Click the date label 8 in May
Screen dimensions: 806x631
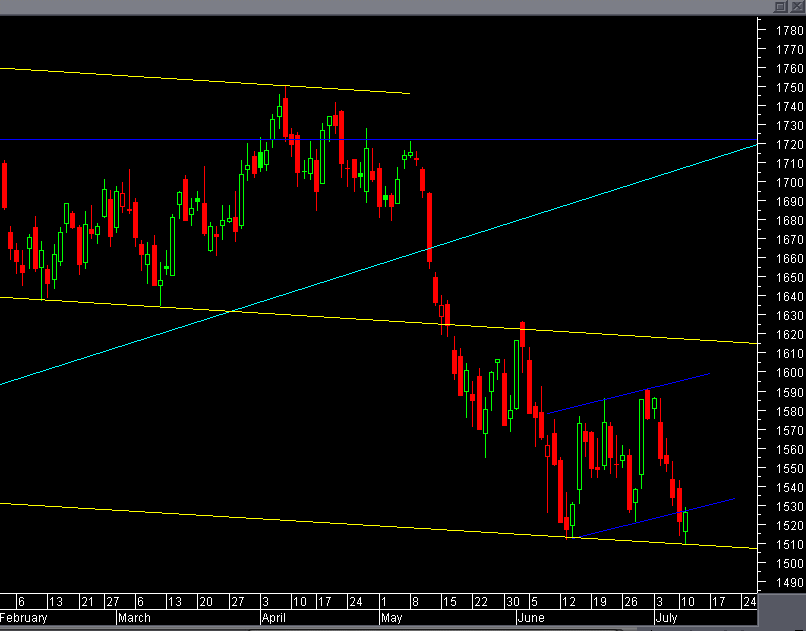[415, 601]
